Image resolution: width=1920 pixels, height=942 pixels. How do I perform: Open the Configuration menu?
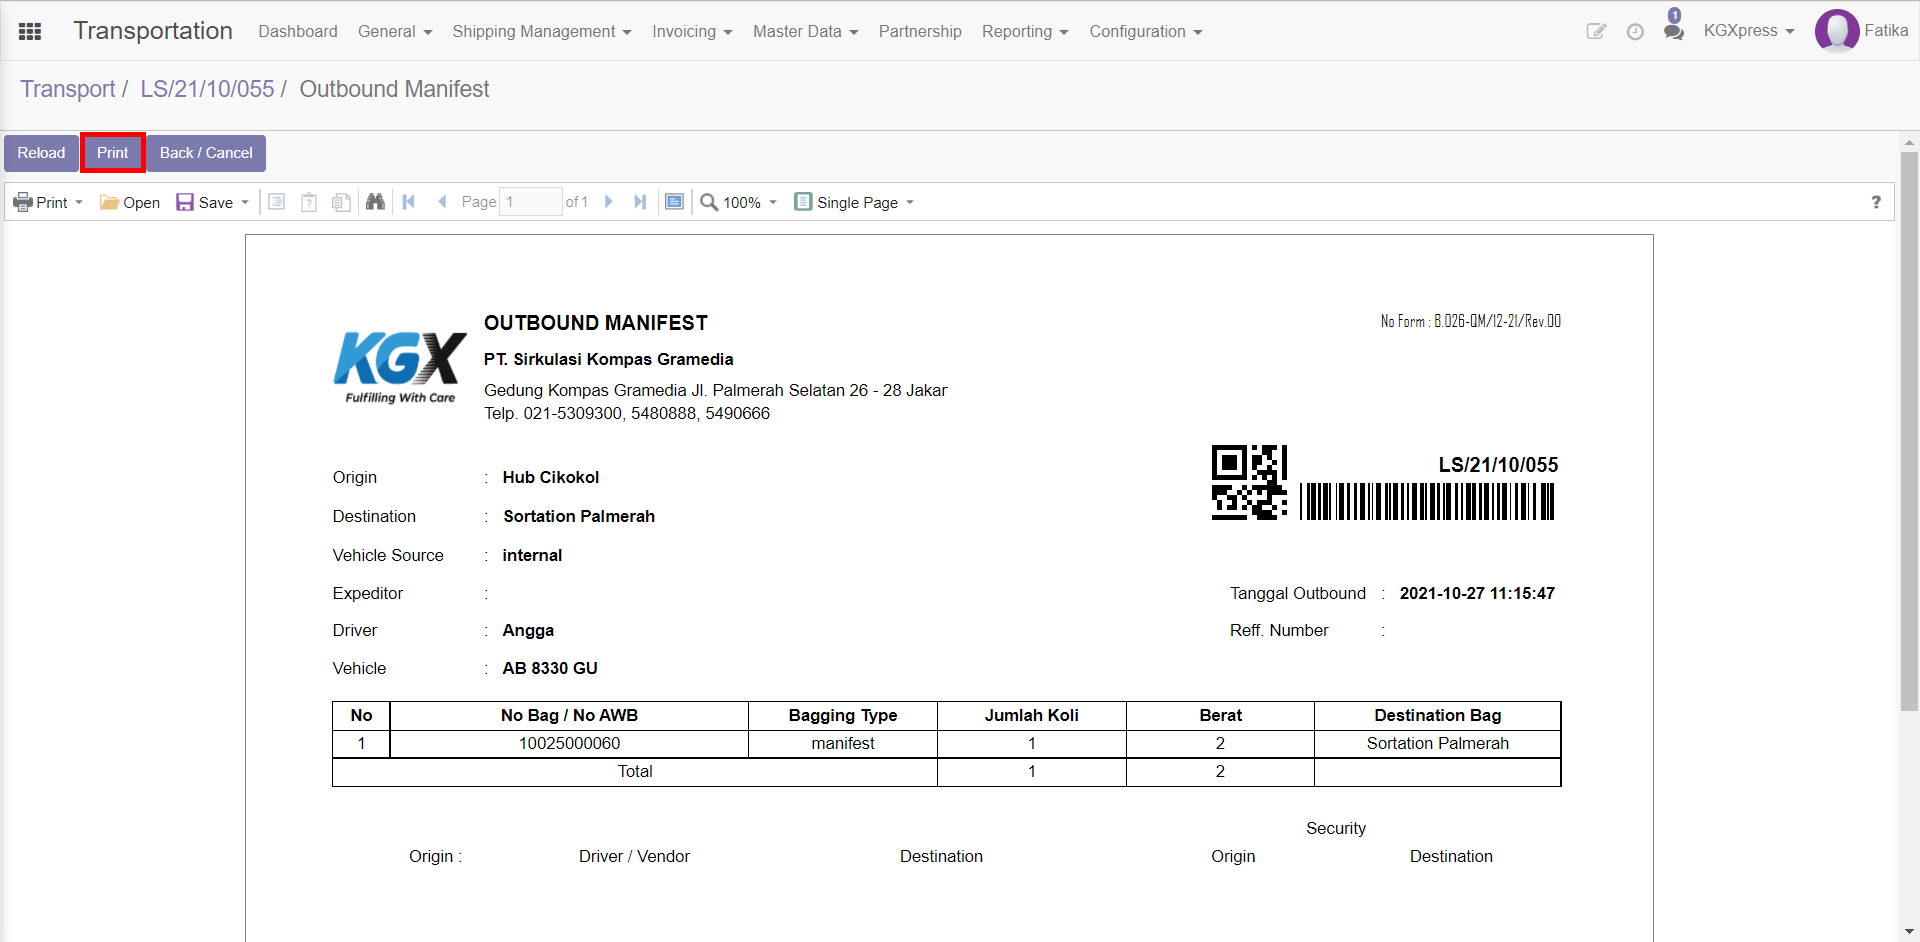pos(1146,31)
